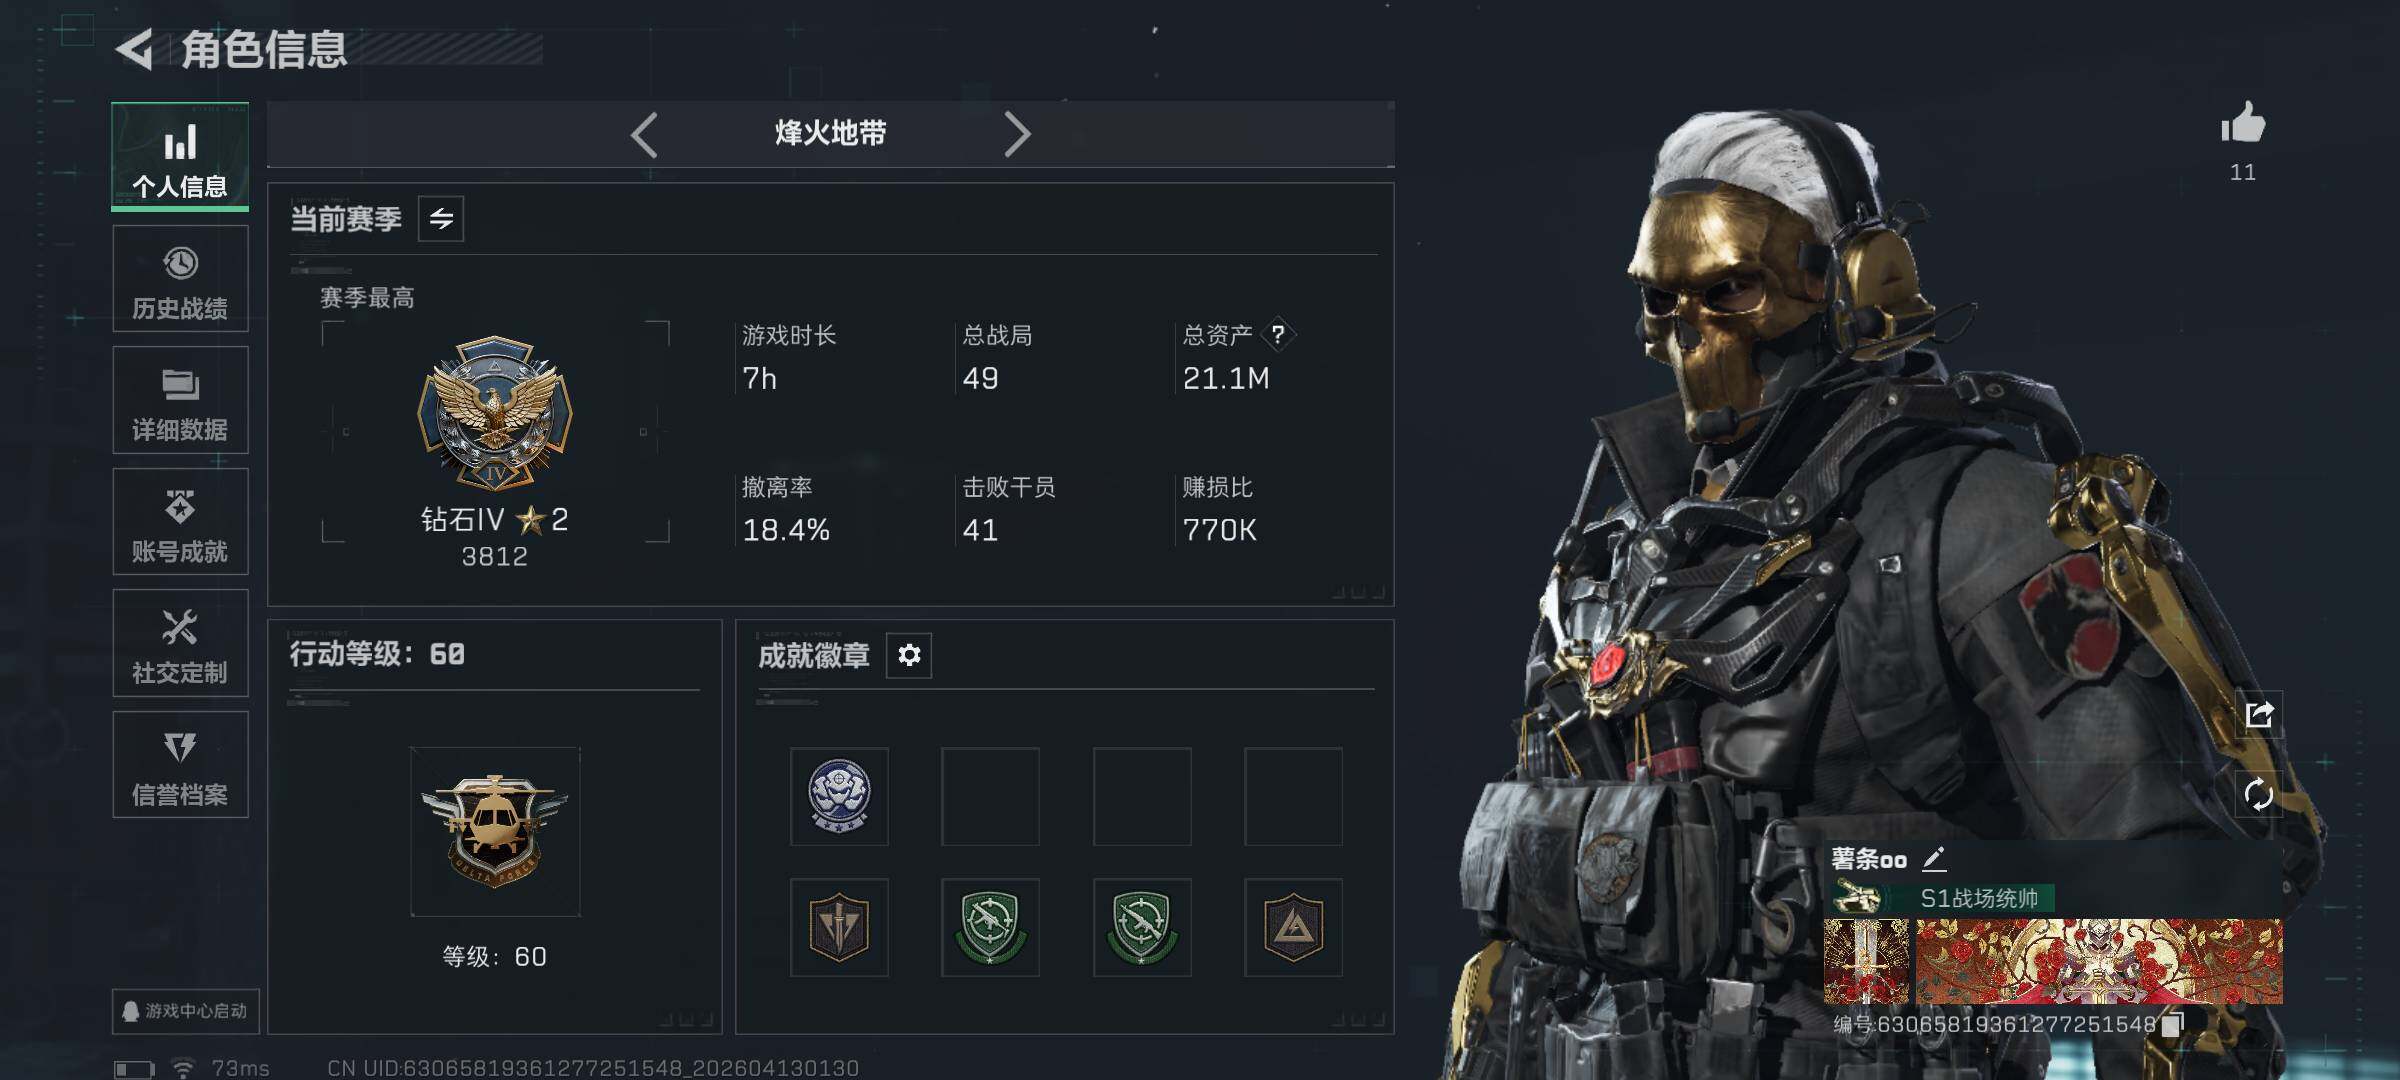
Task: Select the 账号成就 sidebar tab
Action: 180,522
